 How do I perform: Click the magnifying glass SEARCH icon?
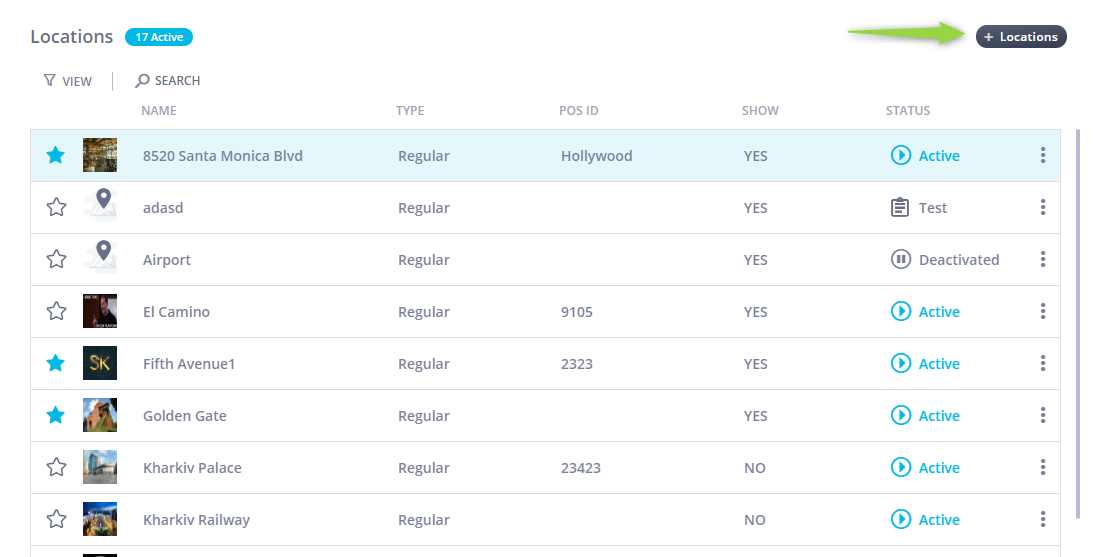[x=142, y=80]
